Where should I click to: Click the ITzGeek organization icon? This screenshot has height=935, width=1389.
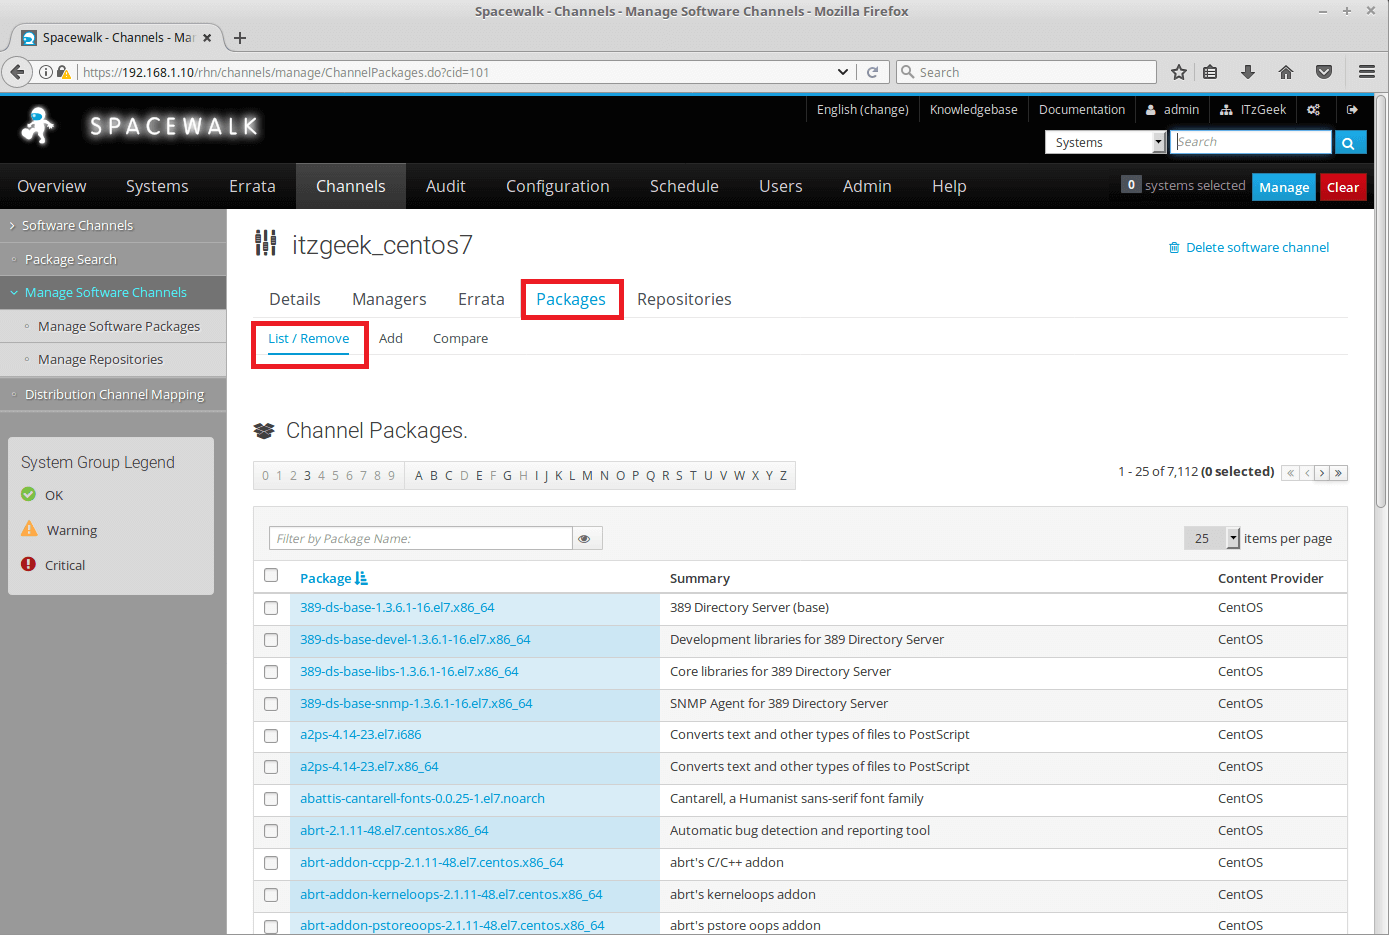pyautogui.click(x=1227, y=109)
